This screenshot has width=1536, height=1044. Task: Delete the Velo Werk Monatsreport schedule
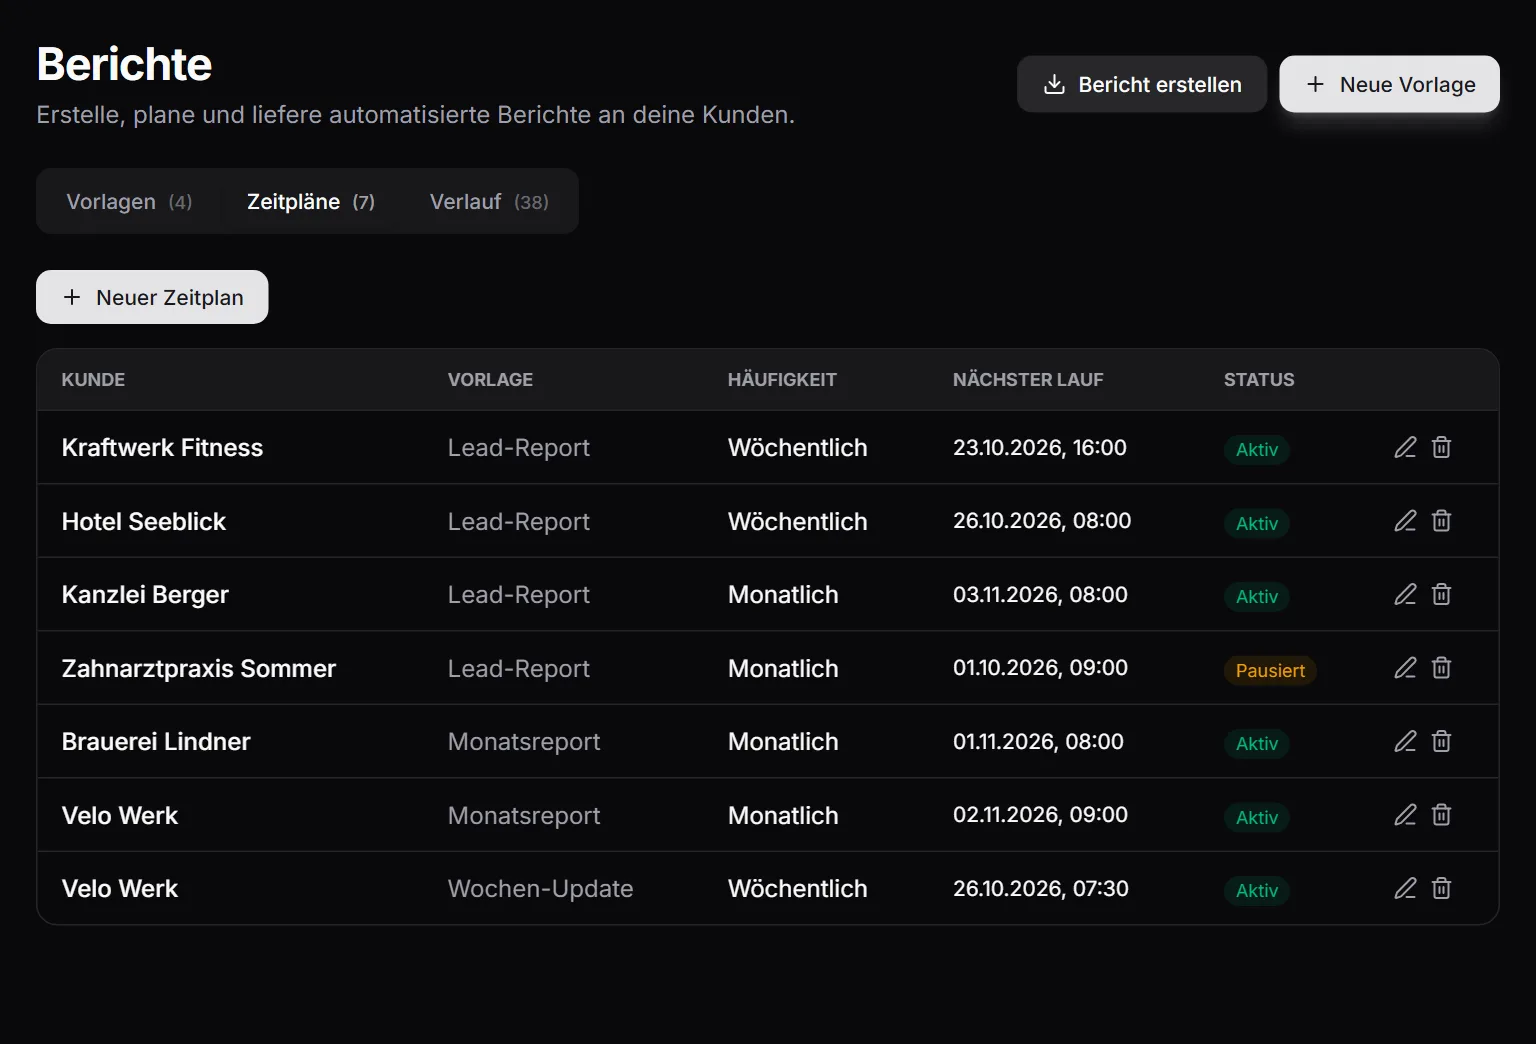[x=1441, y=815]
